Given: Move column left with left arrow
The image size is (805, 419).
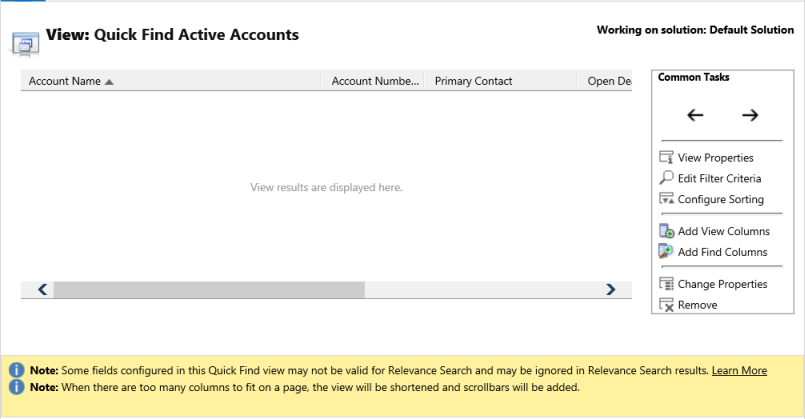Looking at the screenshot, I should click(695, 115).
